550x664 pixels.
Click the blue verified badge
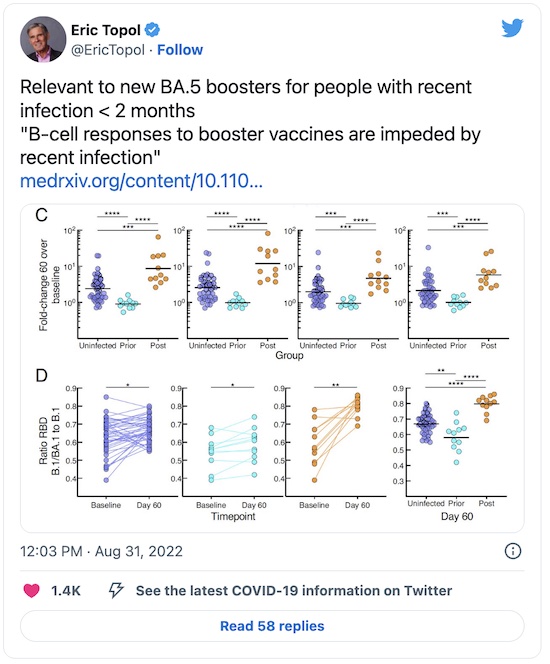point(152,30)
